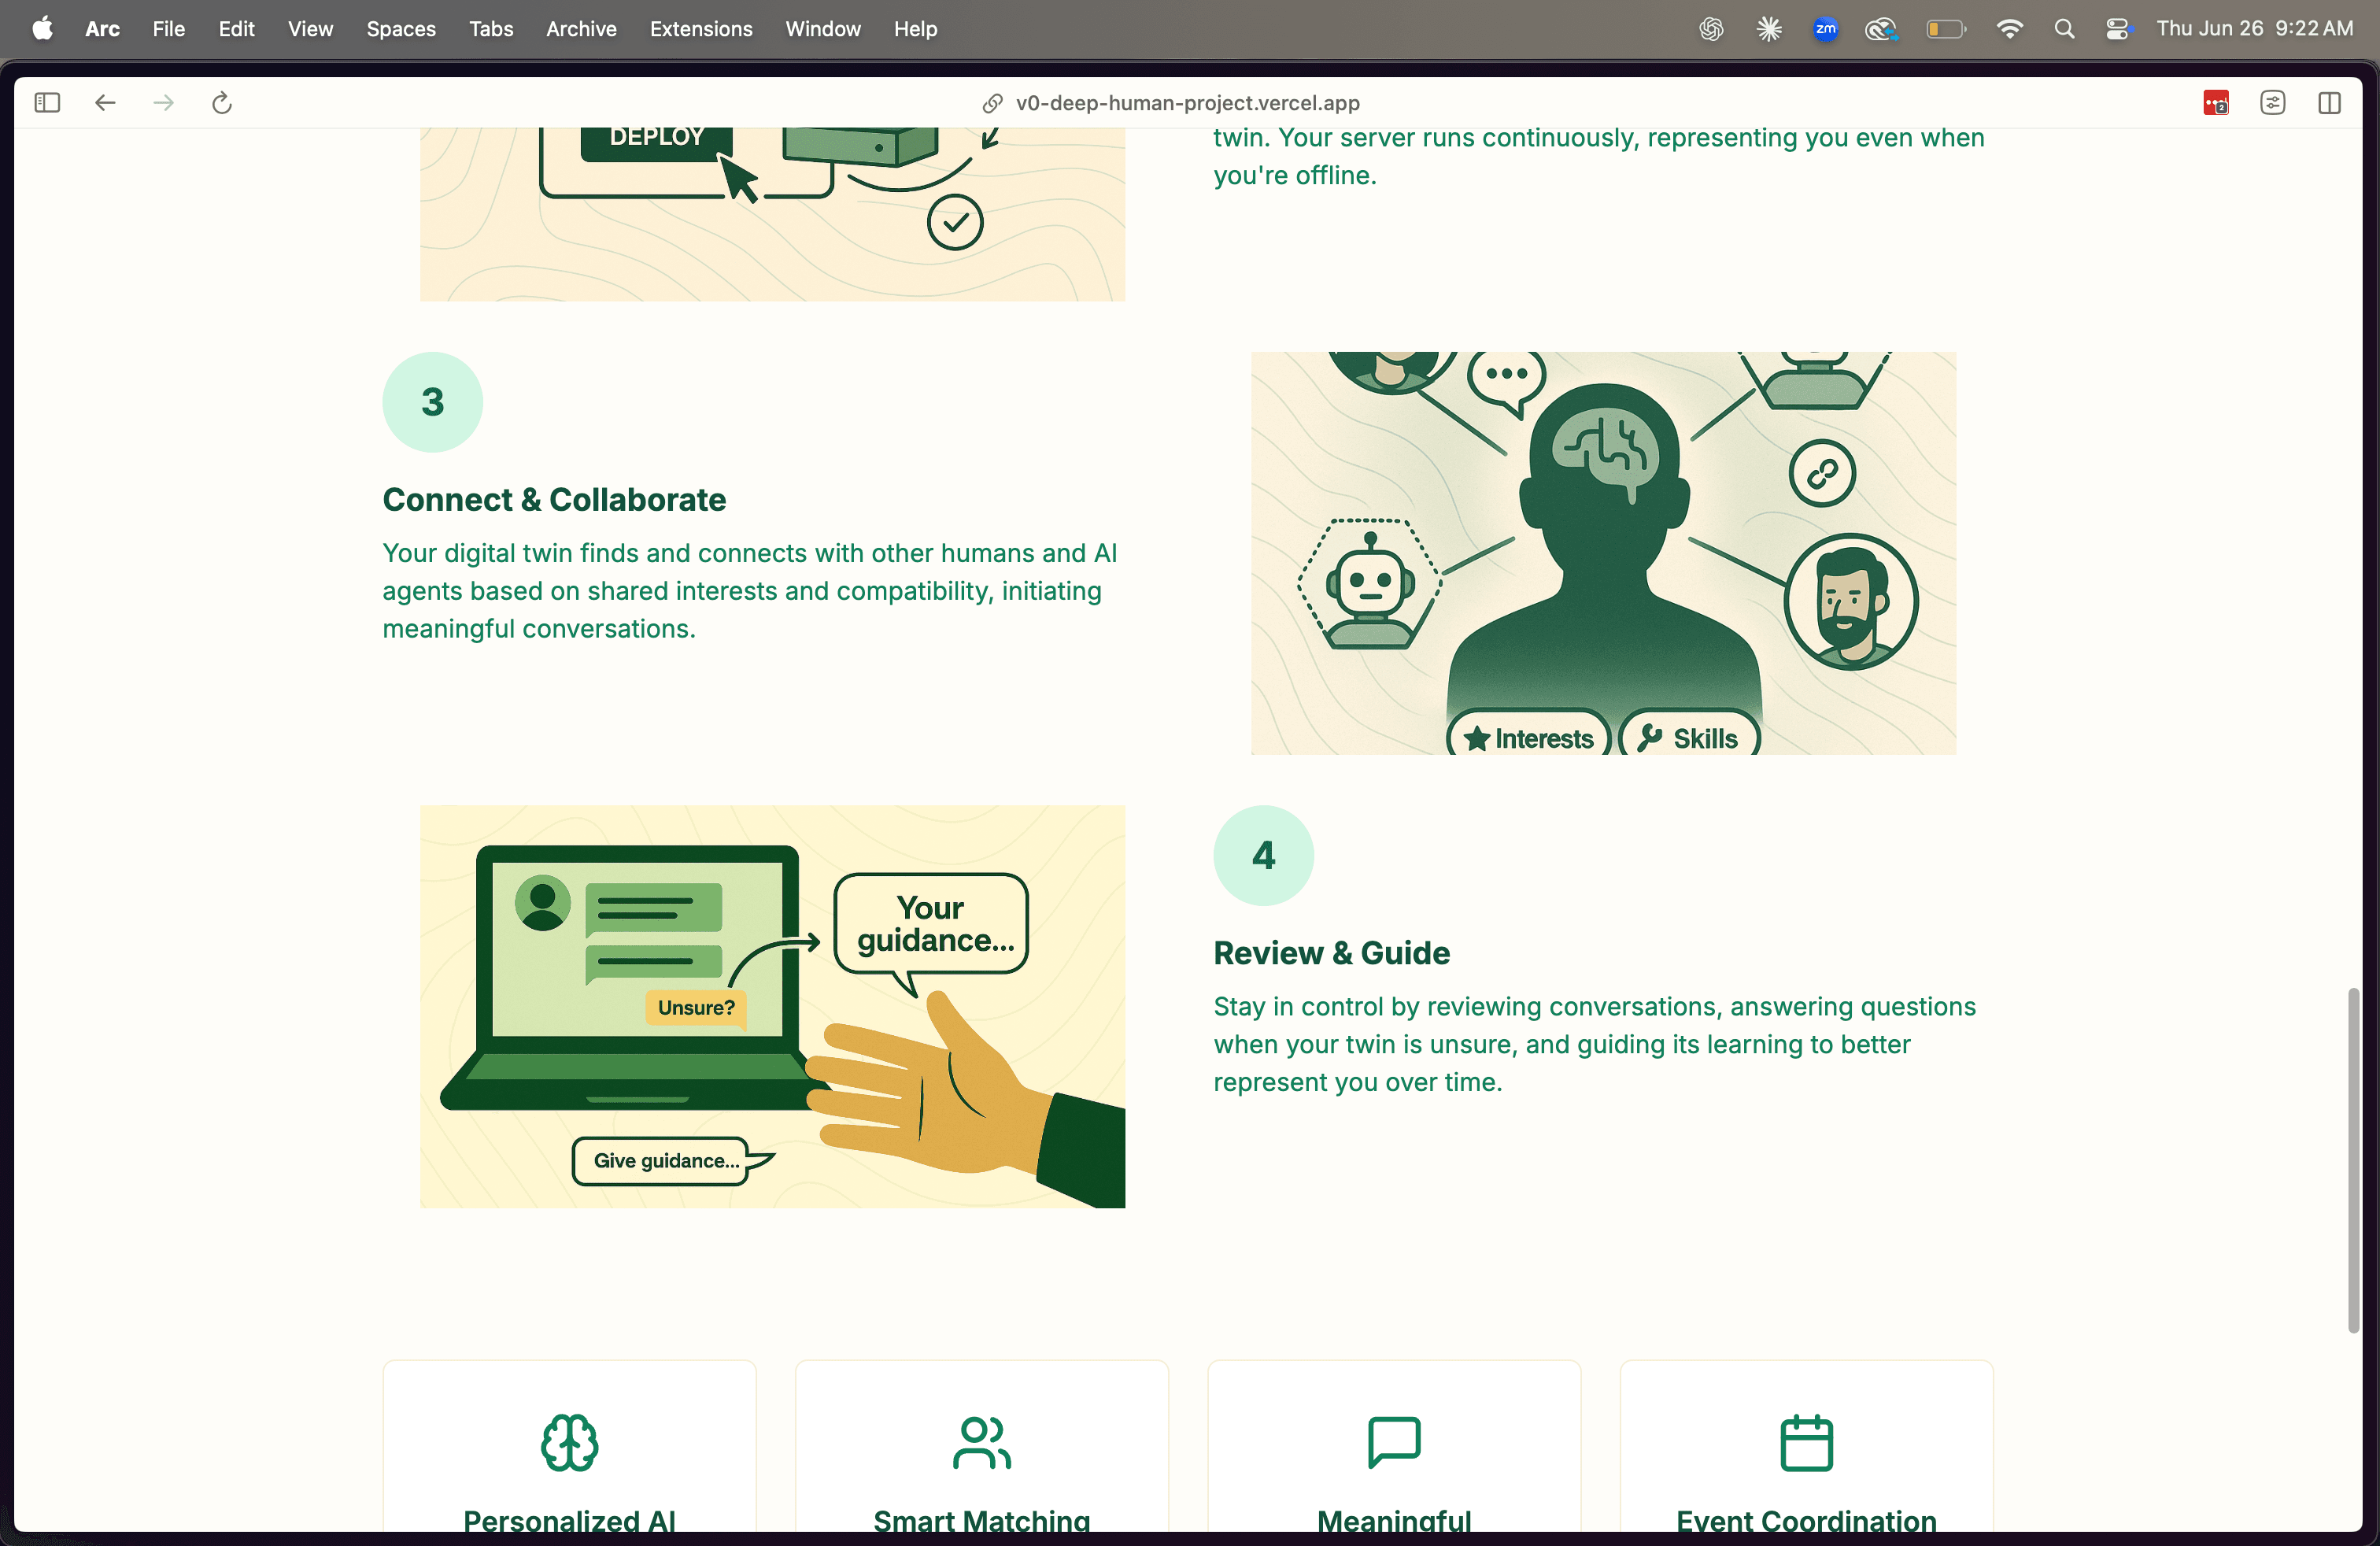Go back to the previous page

[104, 102]
